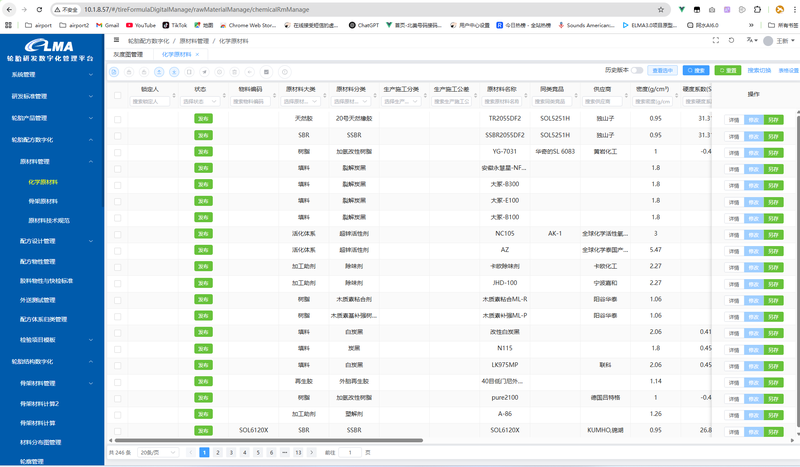Expand the 系统管理 sidebar menu
The image size is (800, 467).
click(52, 75)
